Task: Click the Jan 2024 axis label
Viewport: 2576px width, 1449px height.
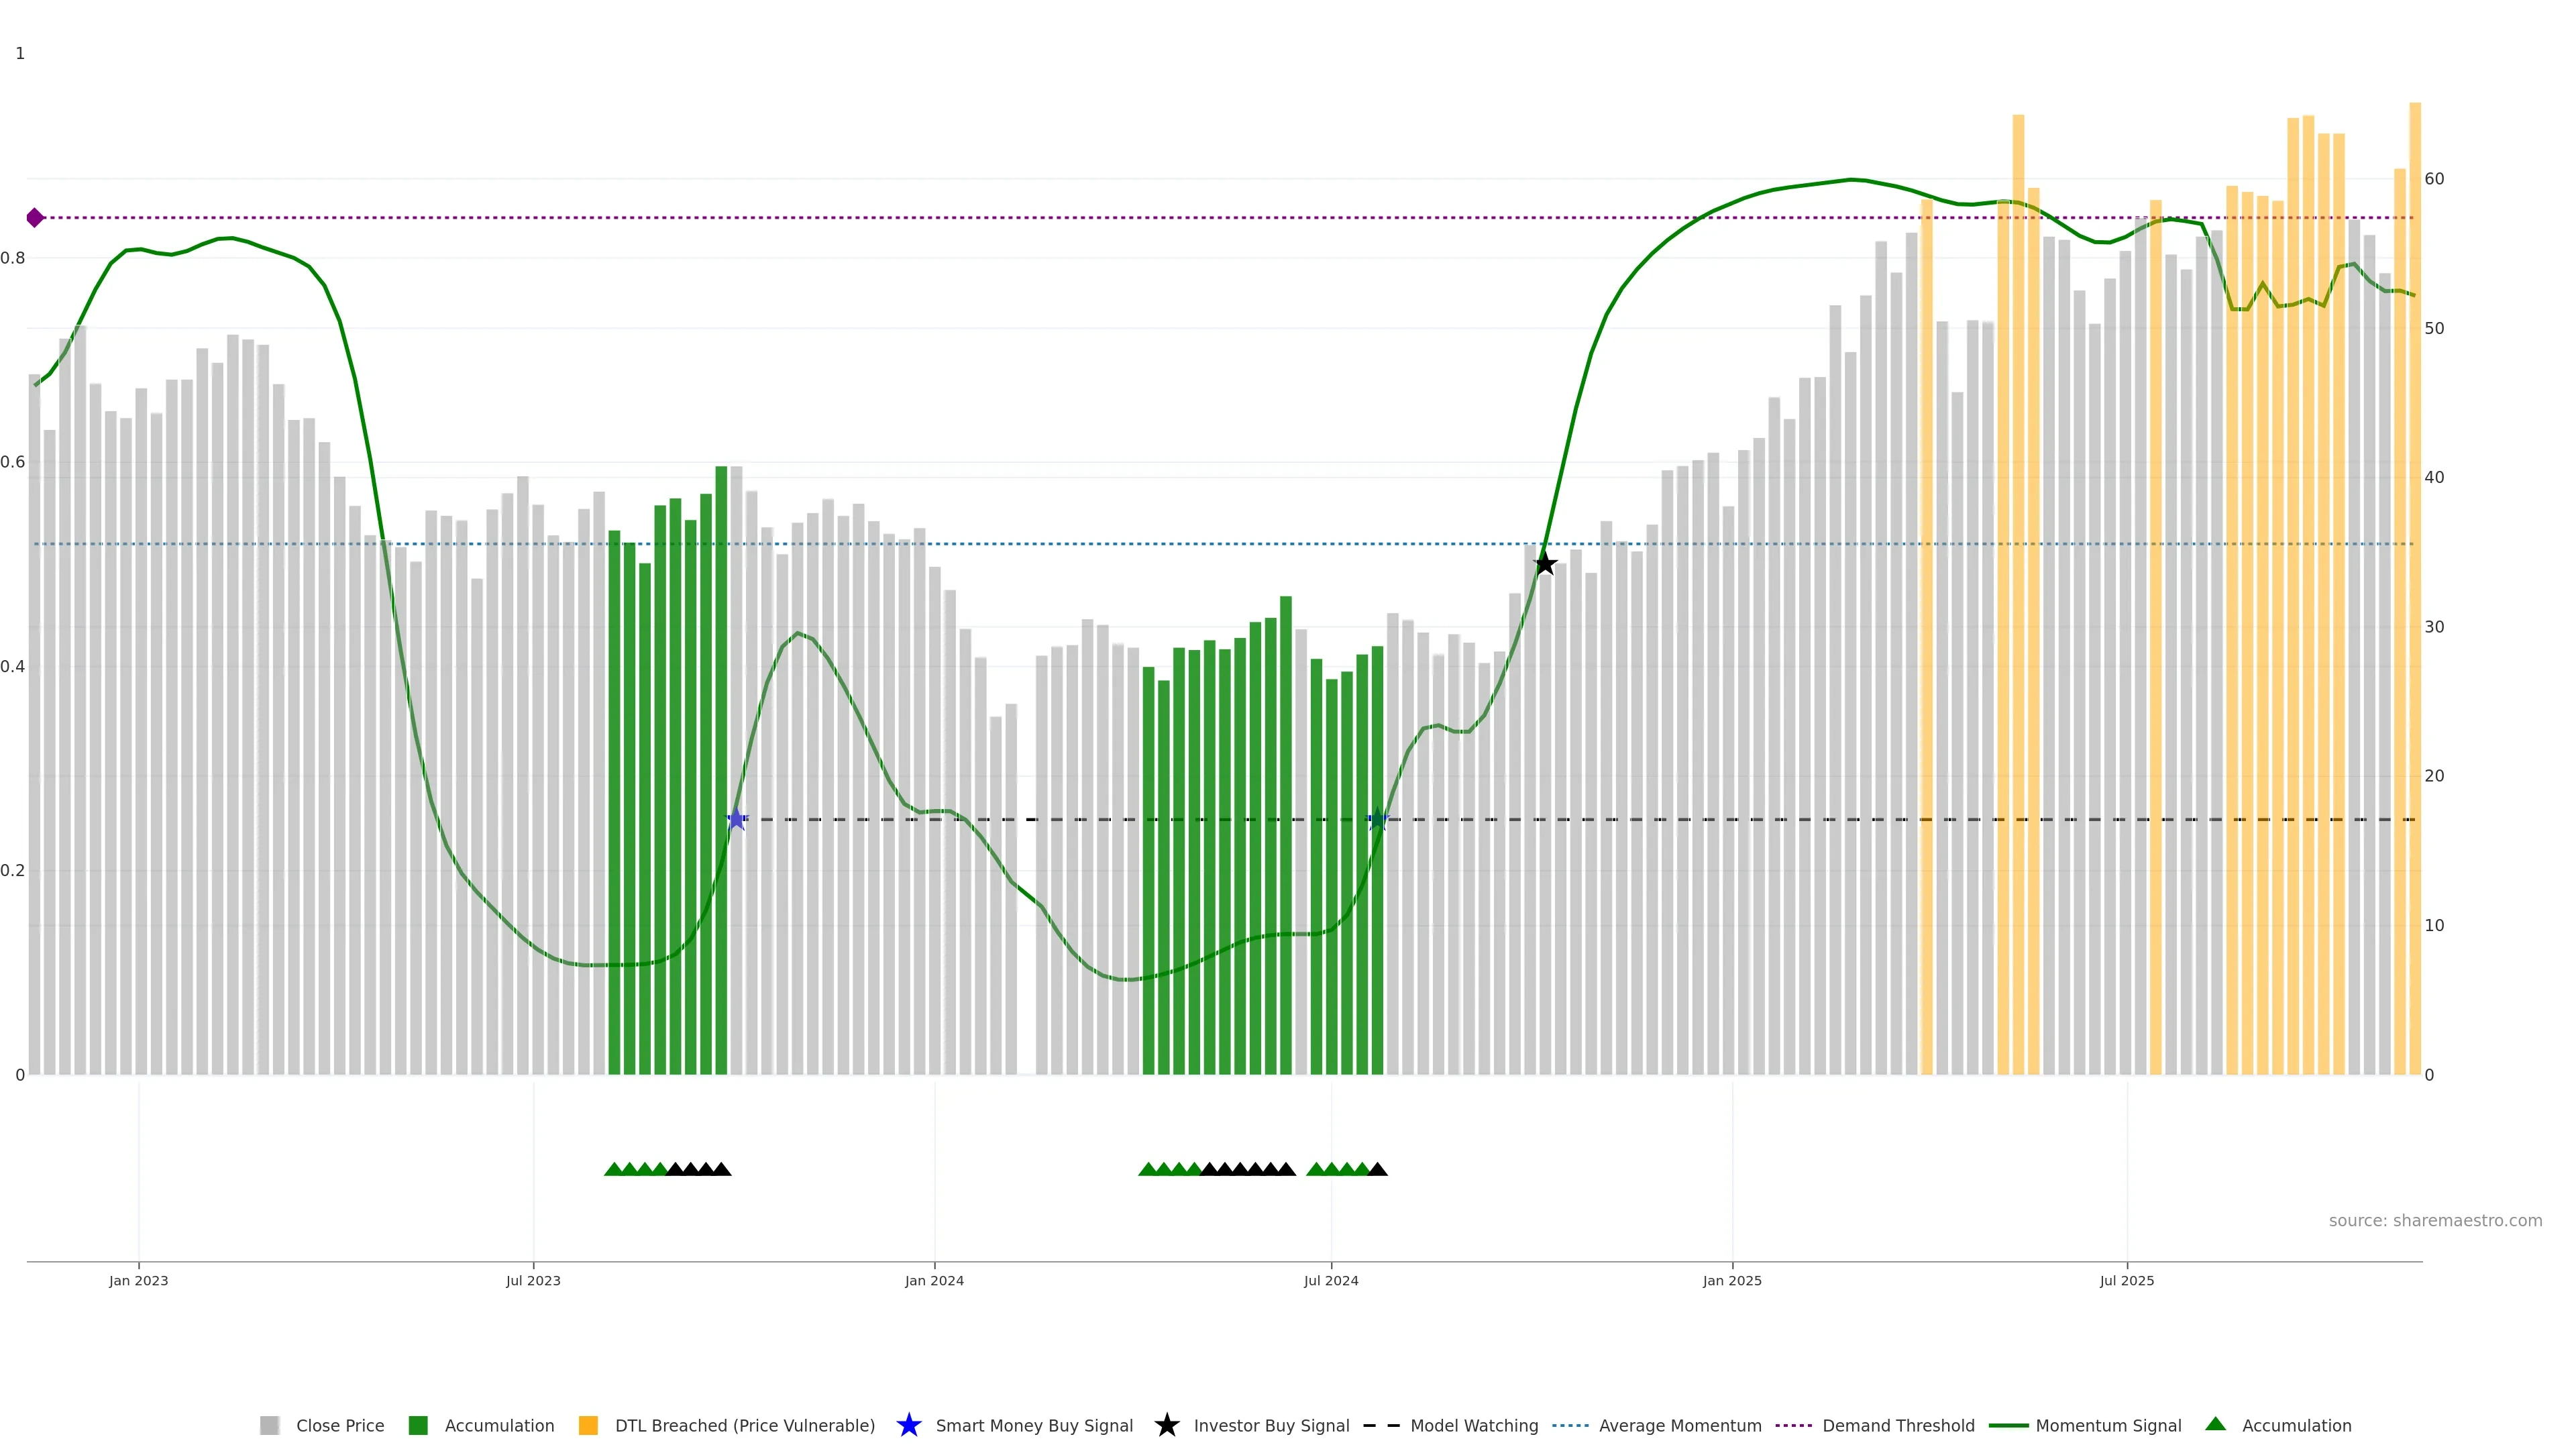Action: [x=934, y=1280]
